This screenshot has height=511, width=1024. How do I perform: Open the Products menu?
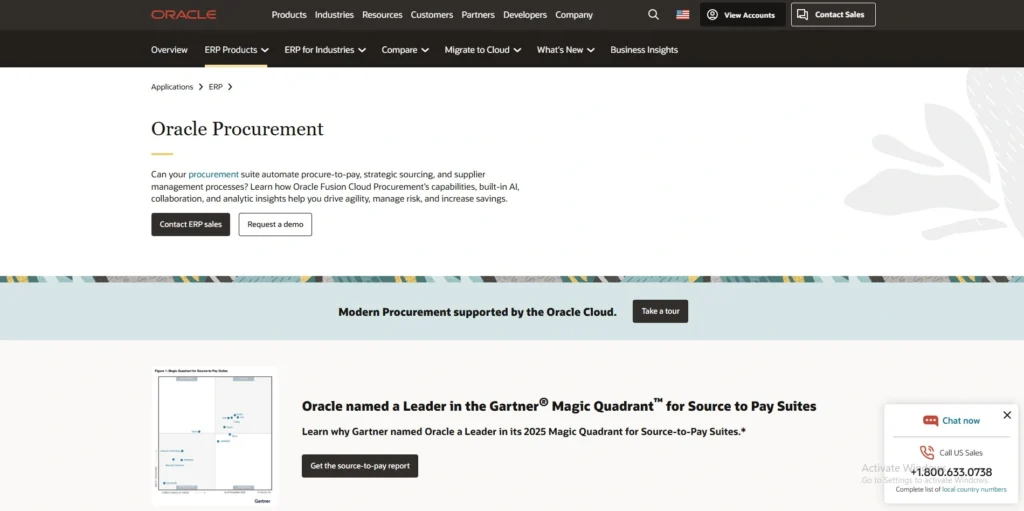289,14
